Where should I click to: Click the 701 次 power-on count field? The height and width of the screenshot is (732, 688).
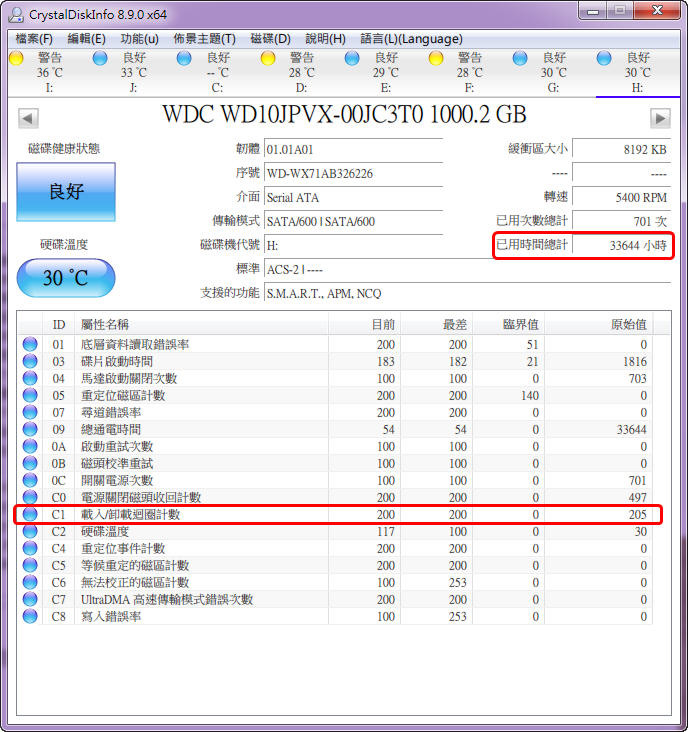click(x=621, y=221)
